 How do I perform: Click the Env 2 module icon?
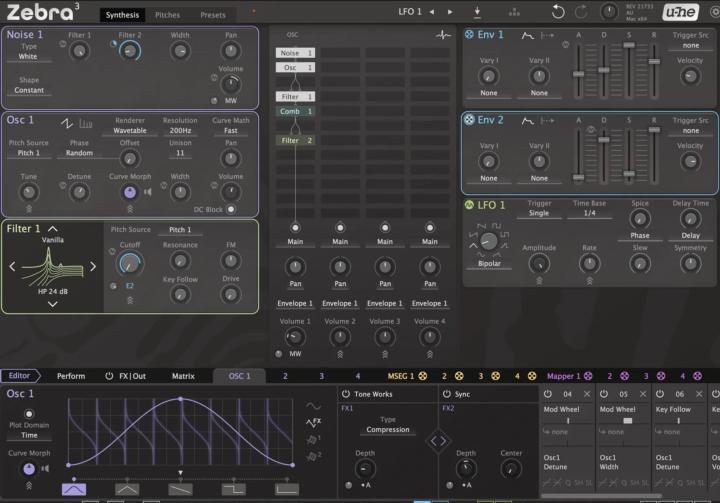469,120
